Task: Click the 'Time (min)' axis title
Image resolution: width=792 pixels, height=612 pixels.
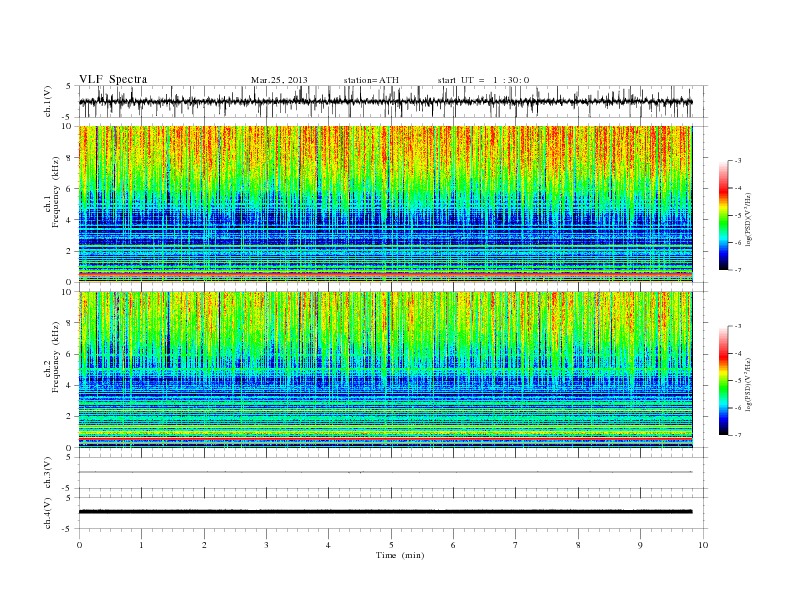Action: coord(400,555)
